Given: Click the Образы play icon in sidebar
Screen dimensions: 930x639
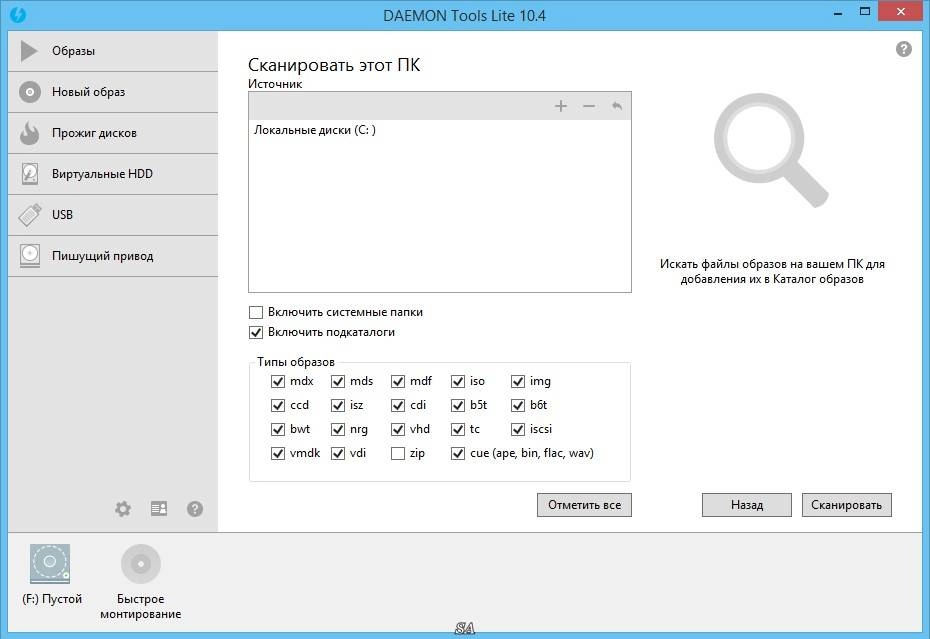Looking at the screenshot, I should click(x=28, y=51).
